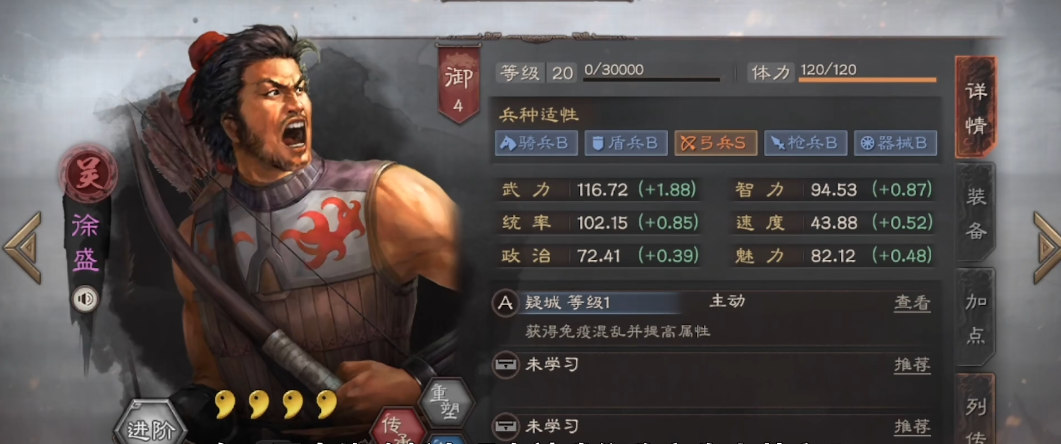The width and height of the screenshot is (1061, 444).
Task: Tap the 进阶 hexagon button
Action: pyautogui.click(x=150, y=426)
